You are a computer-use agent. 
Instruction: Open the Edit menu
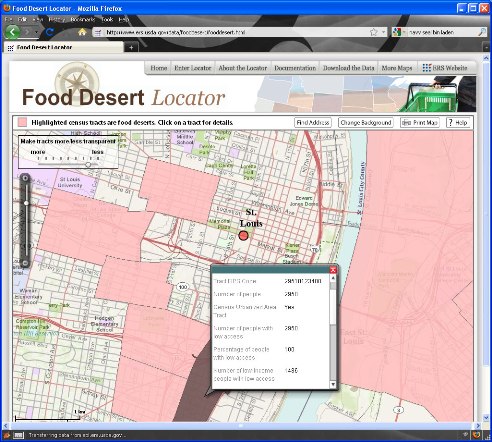point(22,20)
